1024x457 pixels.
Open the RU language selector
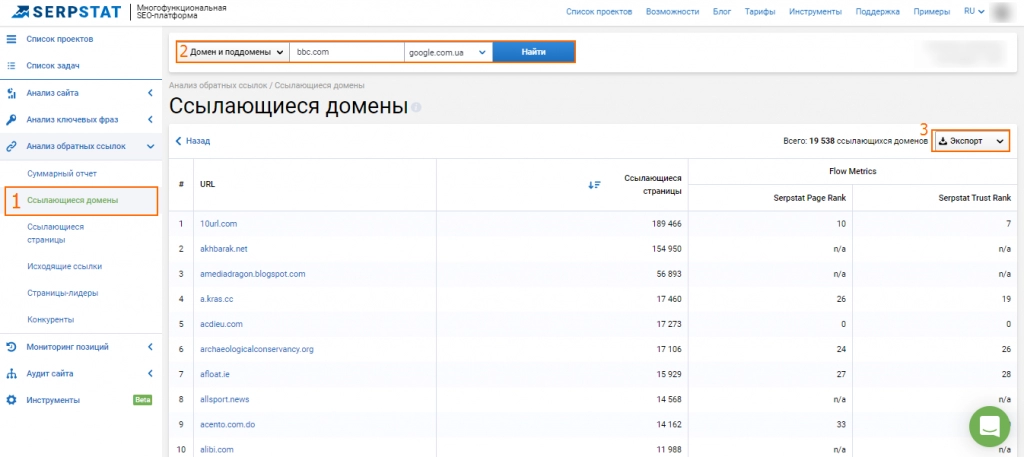point(974,12)
